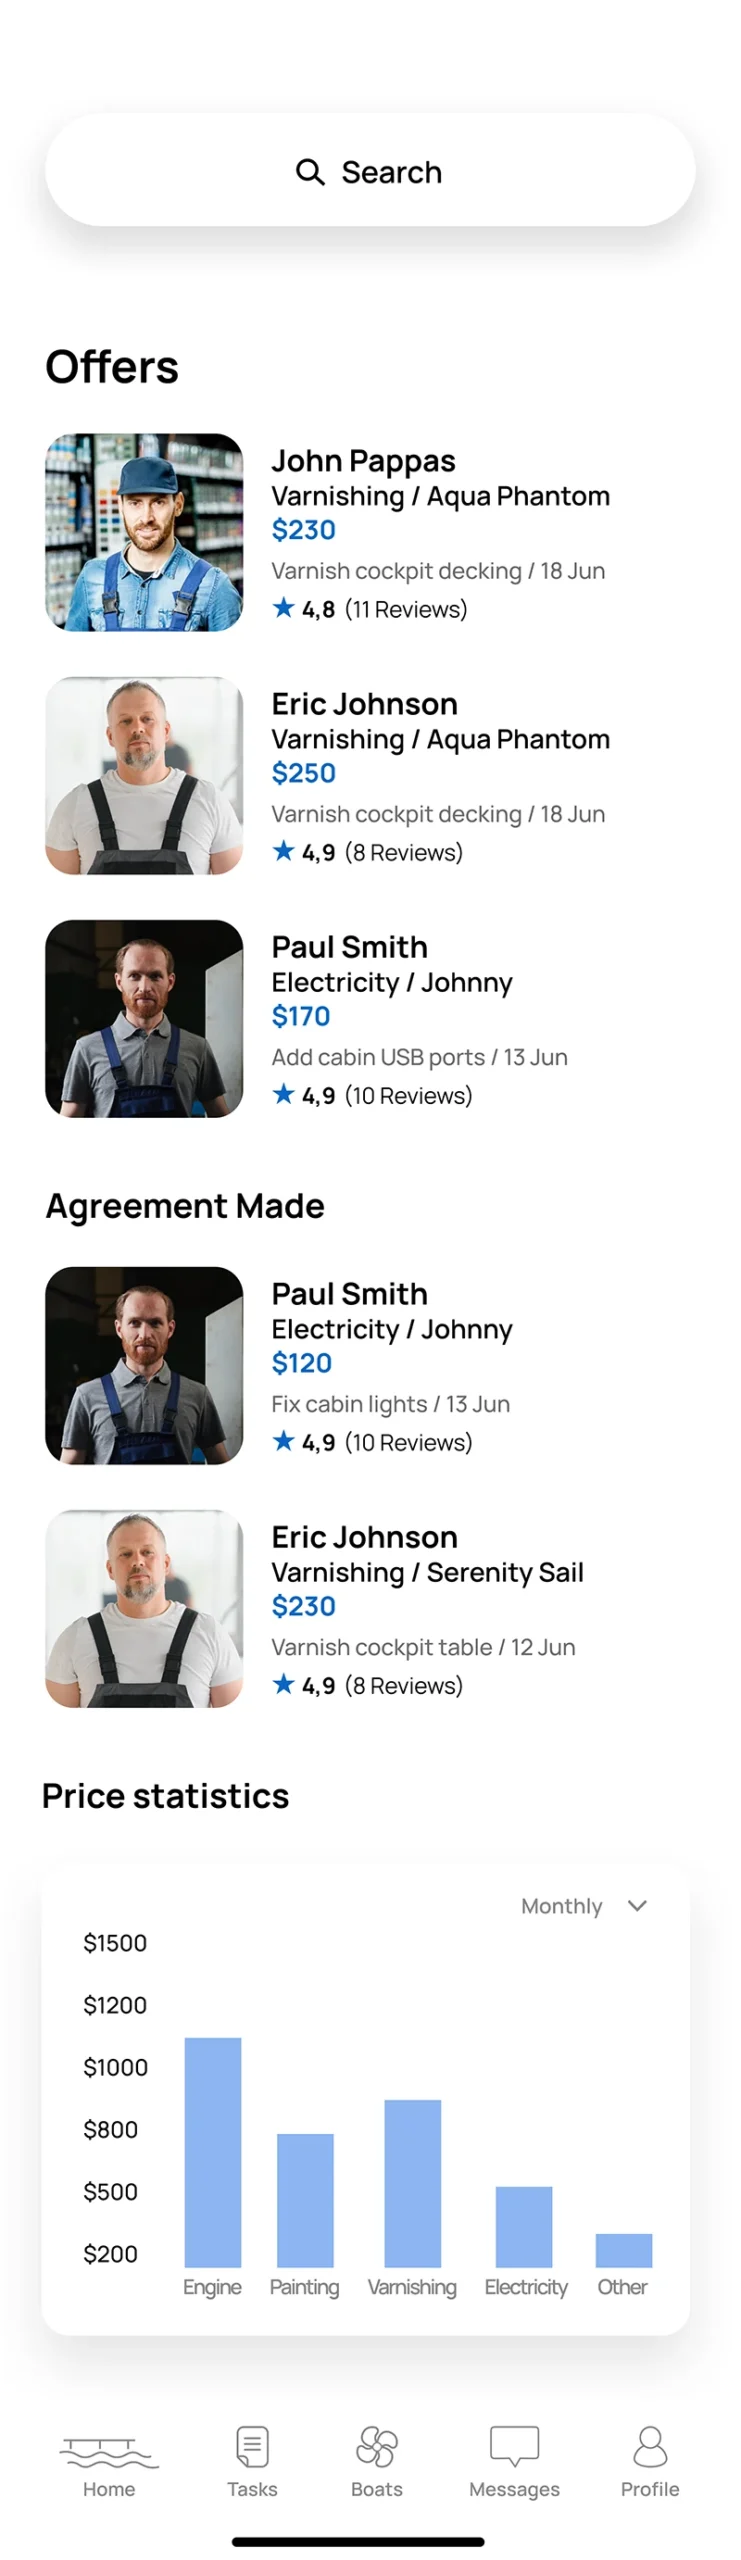
Task: Click the magnifying glass search icon
Action: [x=310, y=172]
